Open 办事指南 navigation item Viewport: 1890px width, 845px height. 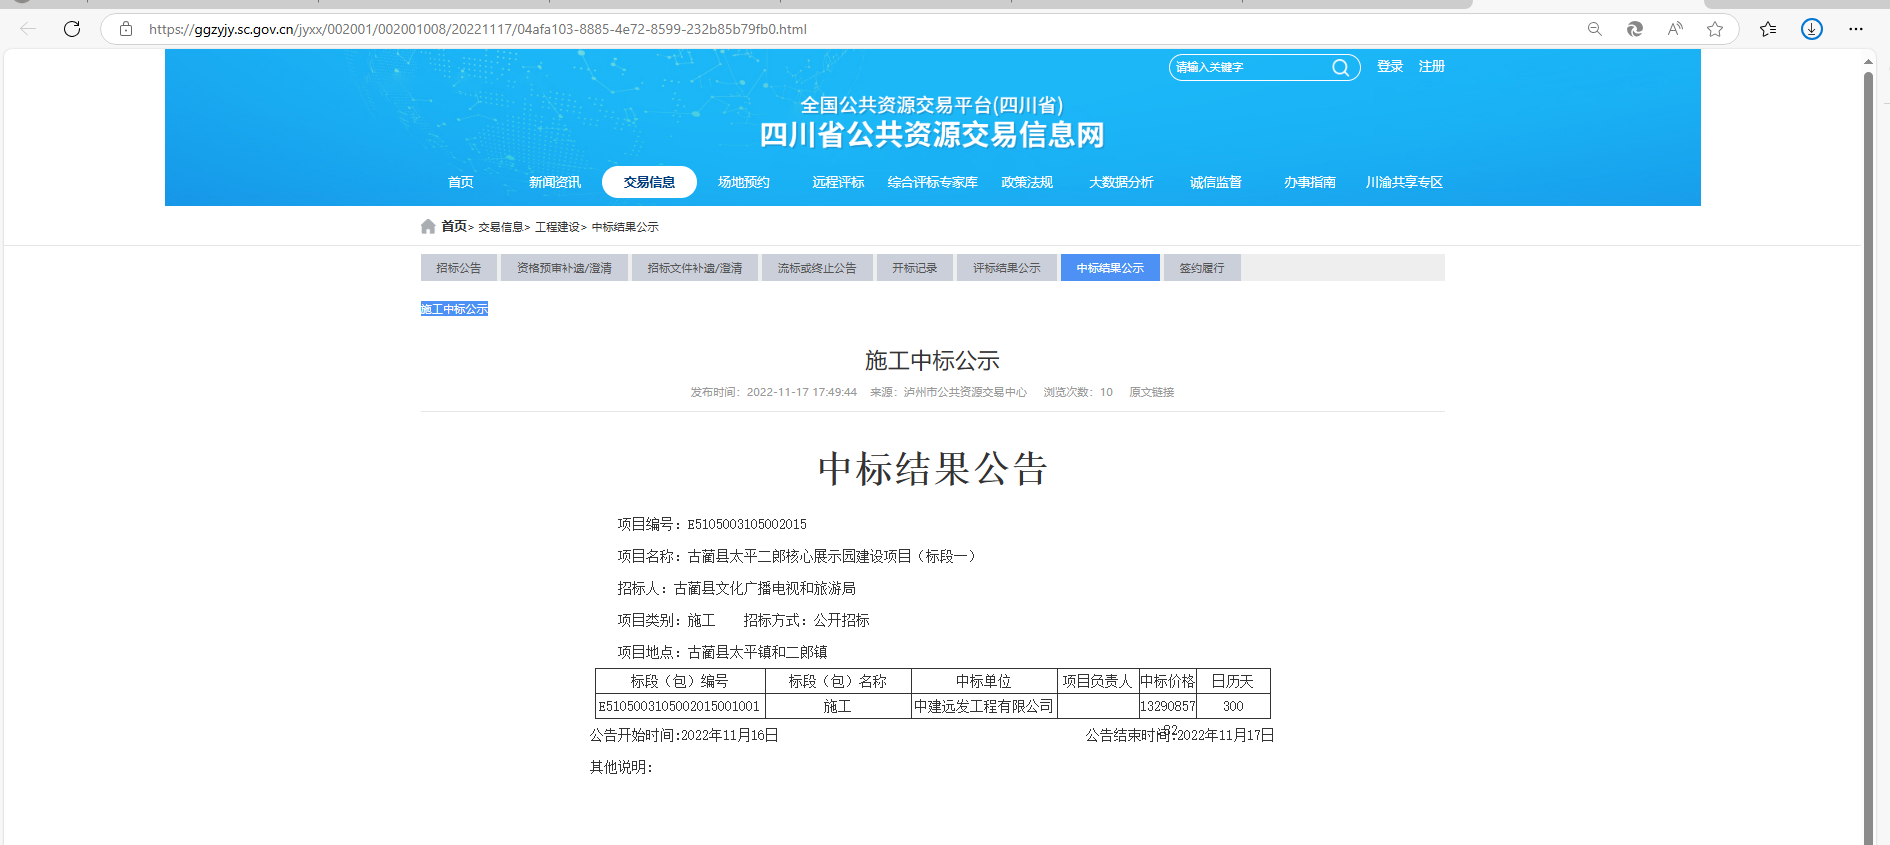tap(1310, 182)
